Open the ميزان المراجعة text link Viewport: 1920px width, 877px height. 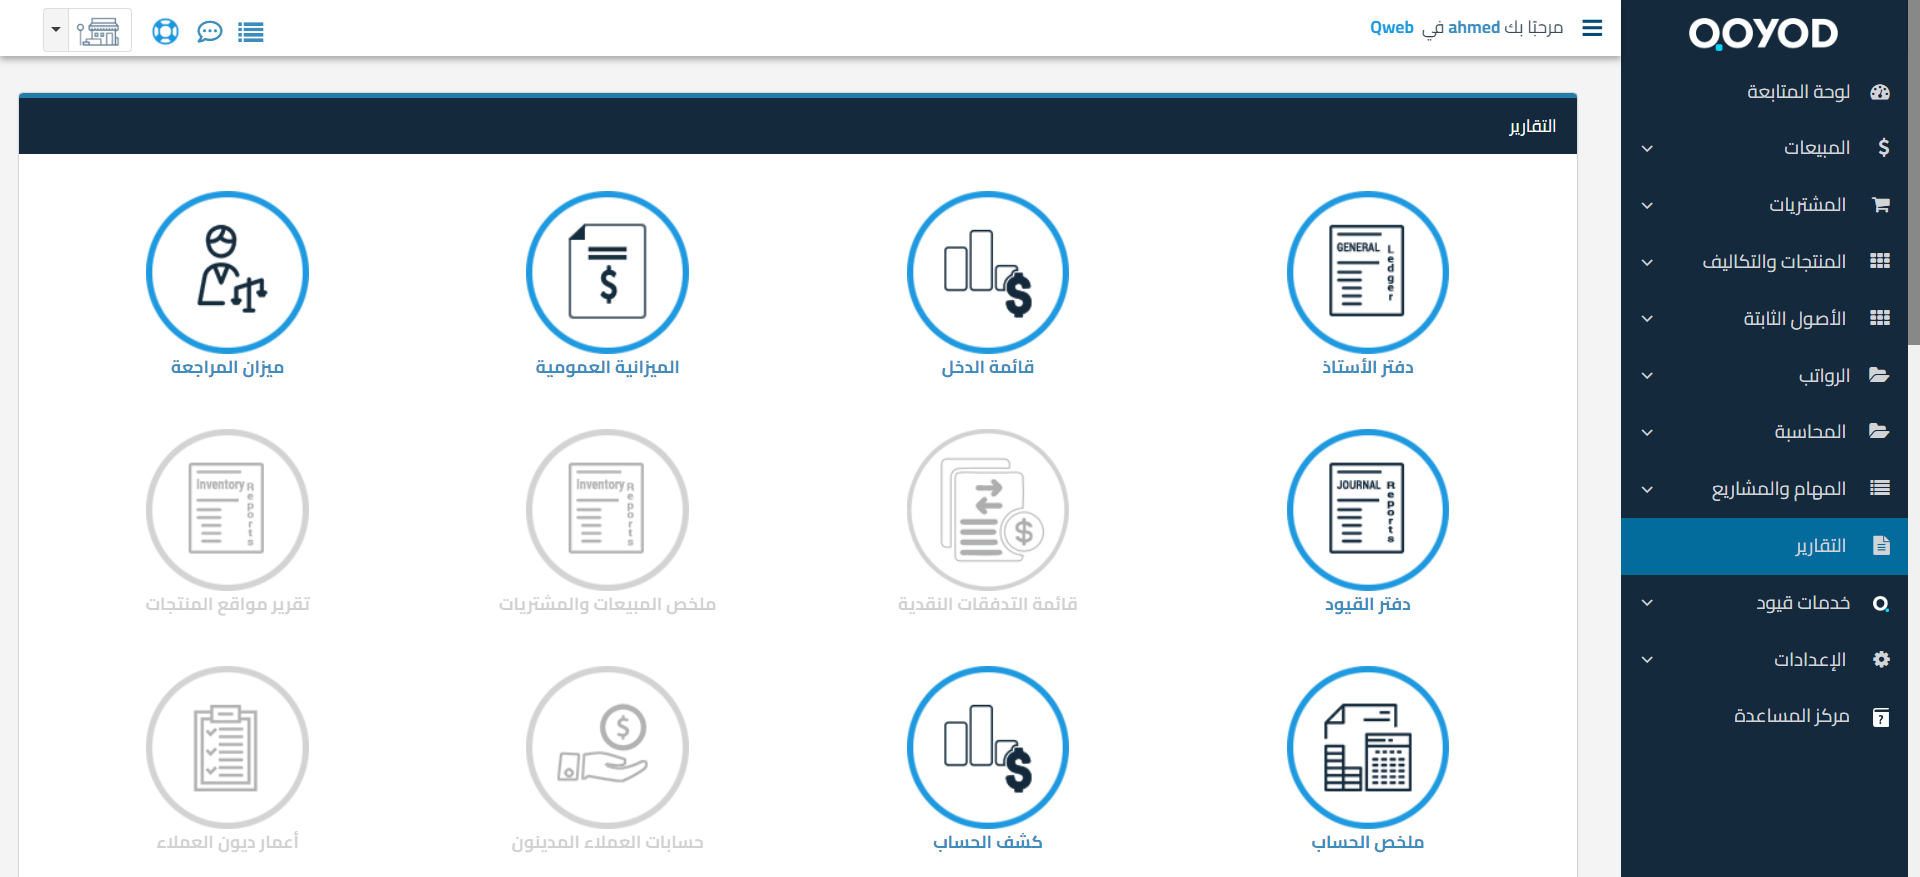tap(227, 367)
